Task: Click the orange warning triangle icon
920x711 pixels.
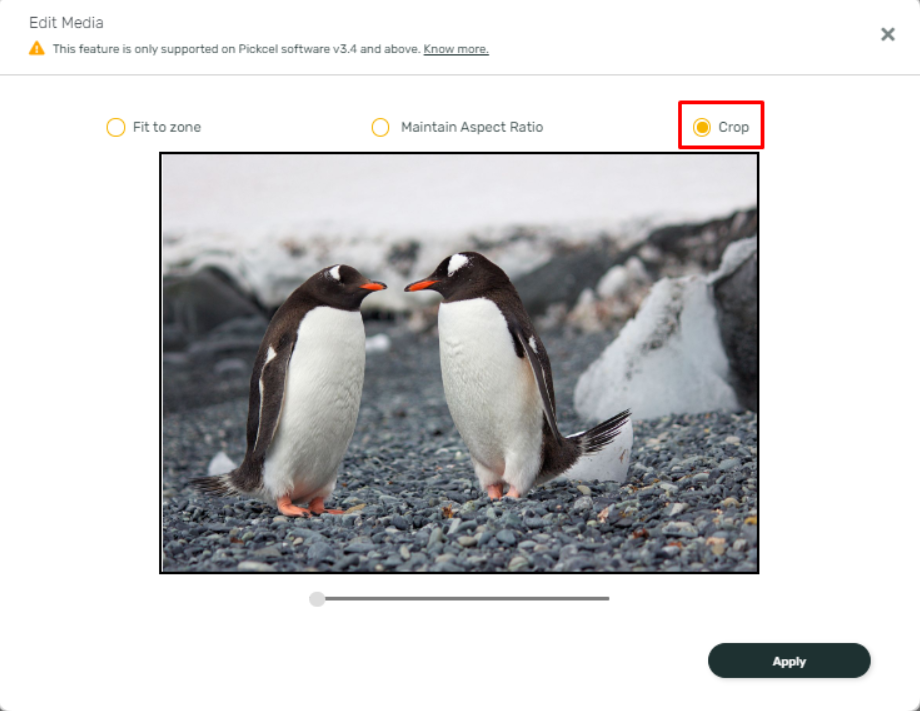Action: click(36, 48)
